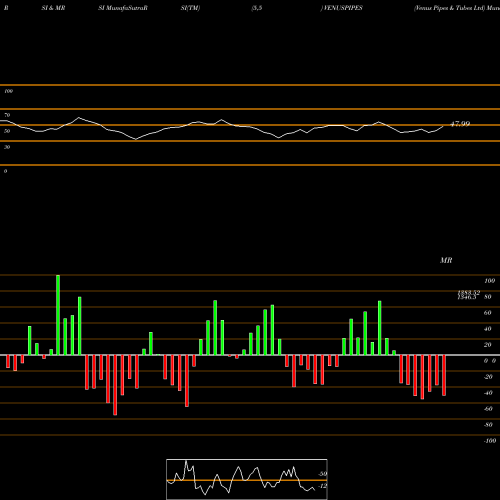500x500 pixels.
Task: Click the MR axis label -60
Action: click(x=488, y=409)
